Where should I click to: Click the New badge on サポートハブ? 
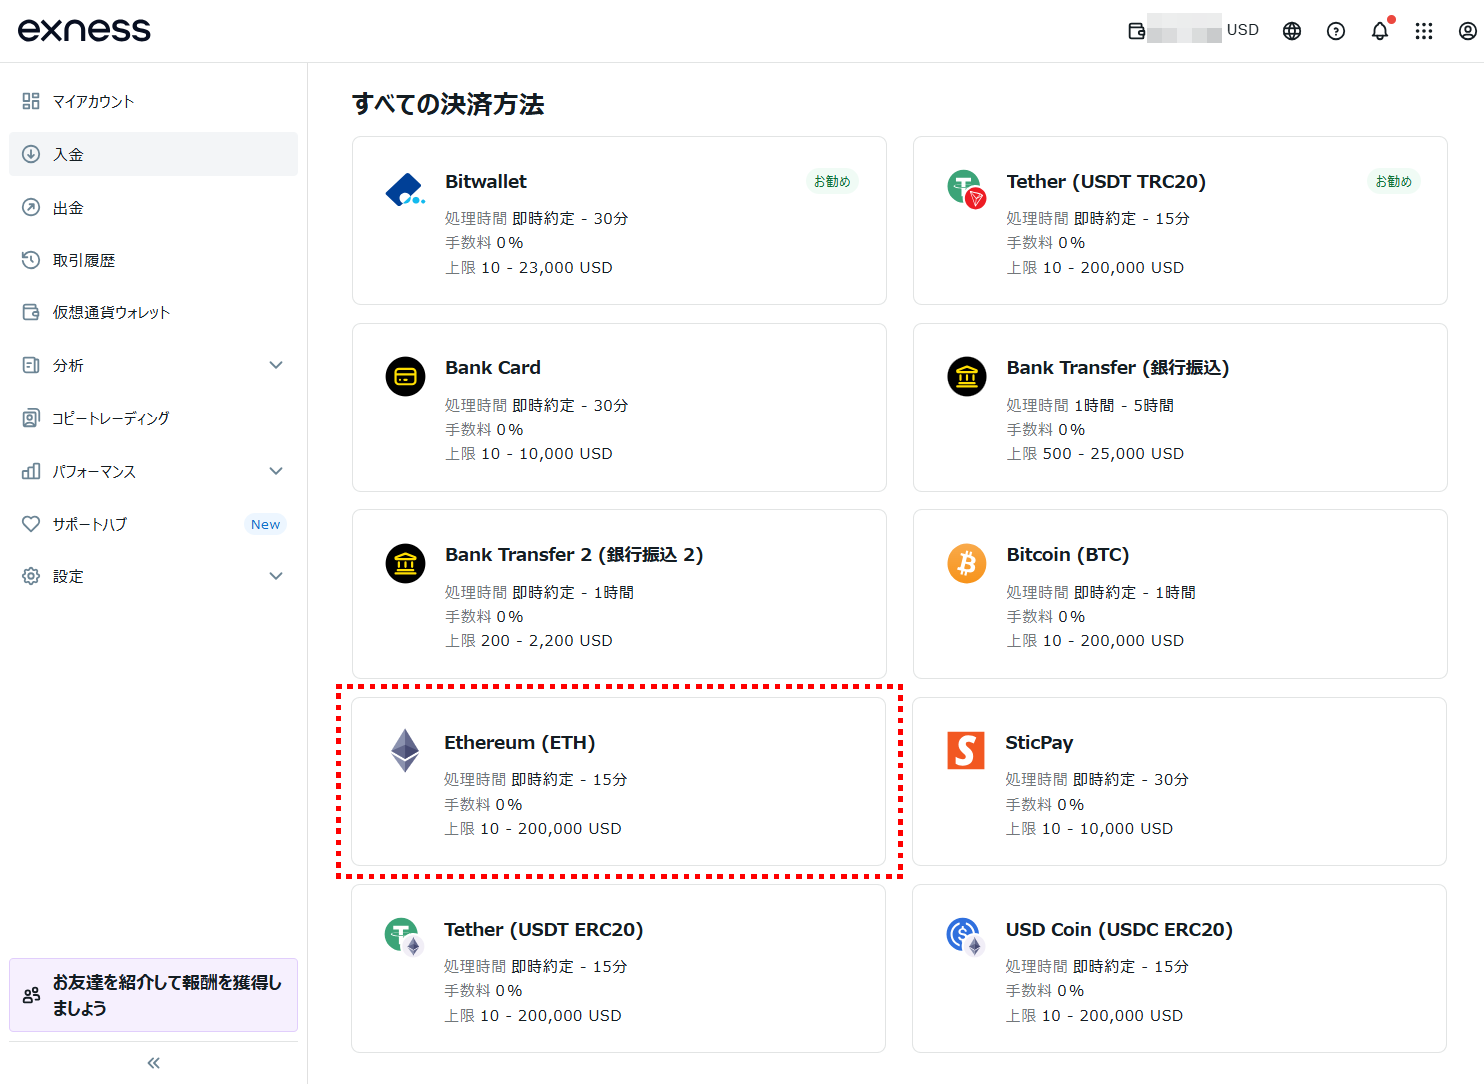[x=265, y=524]
